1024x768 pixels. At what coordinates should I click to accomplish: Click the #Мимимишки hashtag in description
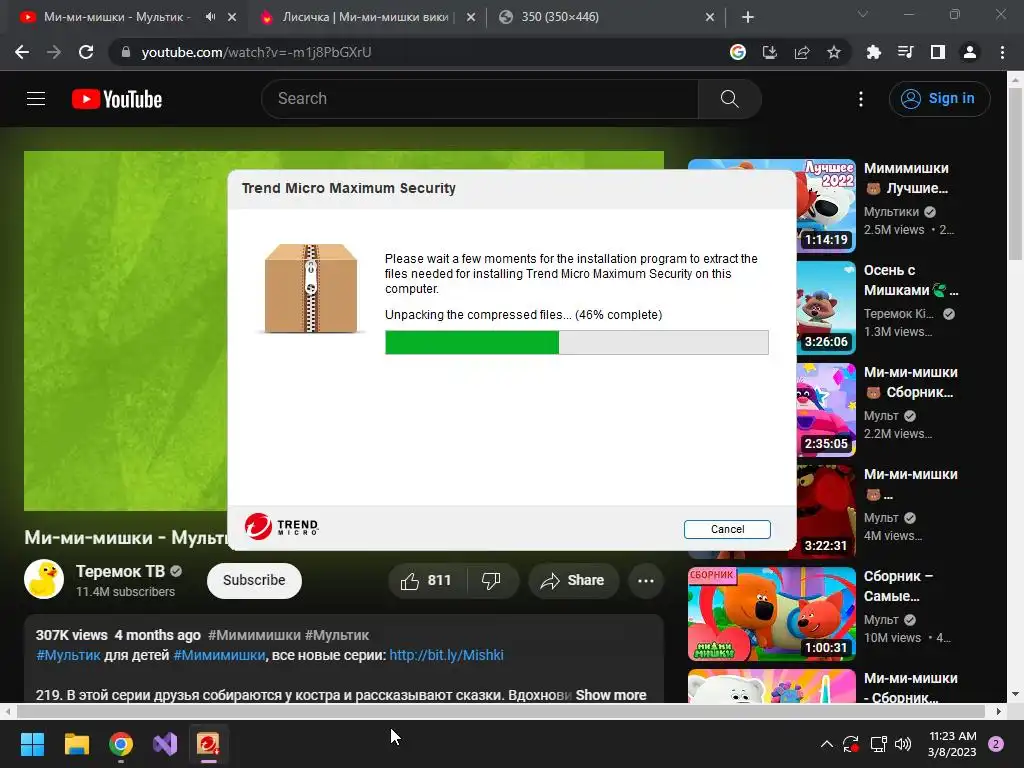point(219,655)
